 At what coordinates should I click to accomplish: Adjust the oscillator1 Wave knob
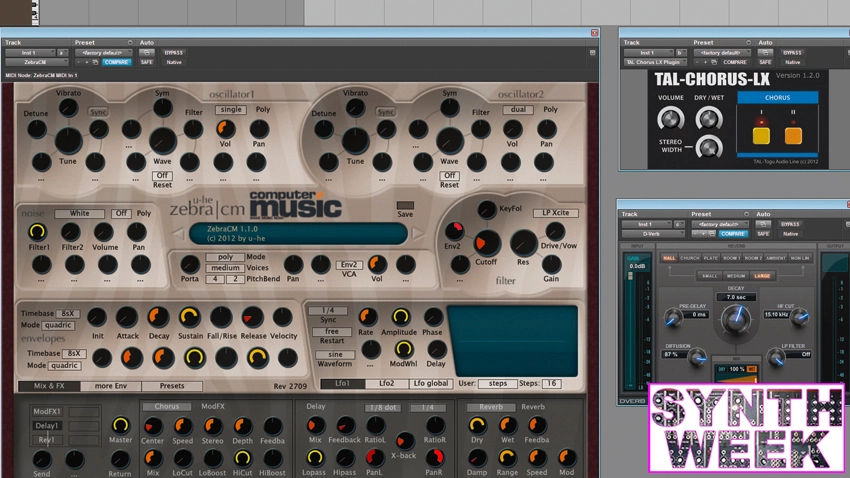pyautogui.click(x=163, y=140)
